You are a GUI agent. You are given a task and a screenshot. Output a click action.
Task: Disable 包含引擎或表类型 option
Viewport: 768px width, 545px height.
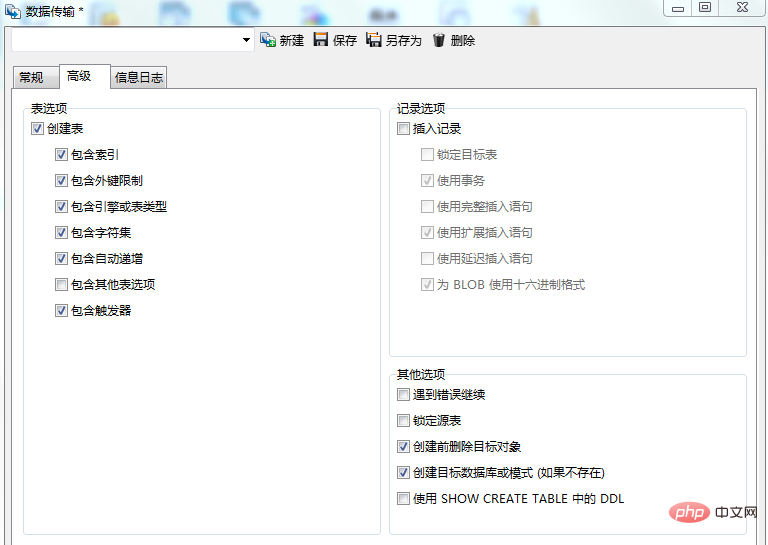[x=61, y=207]
